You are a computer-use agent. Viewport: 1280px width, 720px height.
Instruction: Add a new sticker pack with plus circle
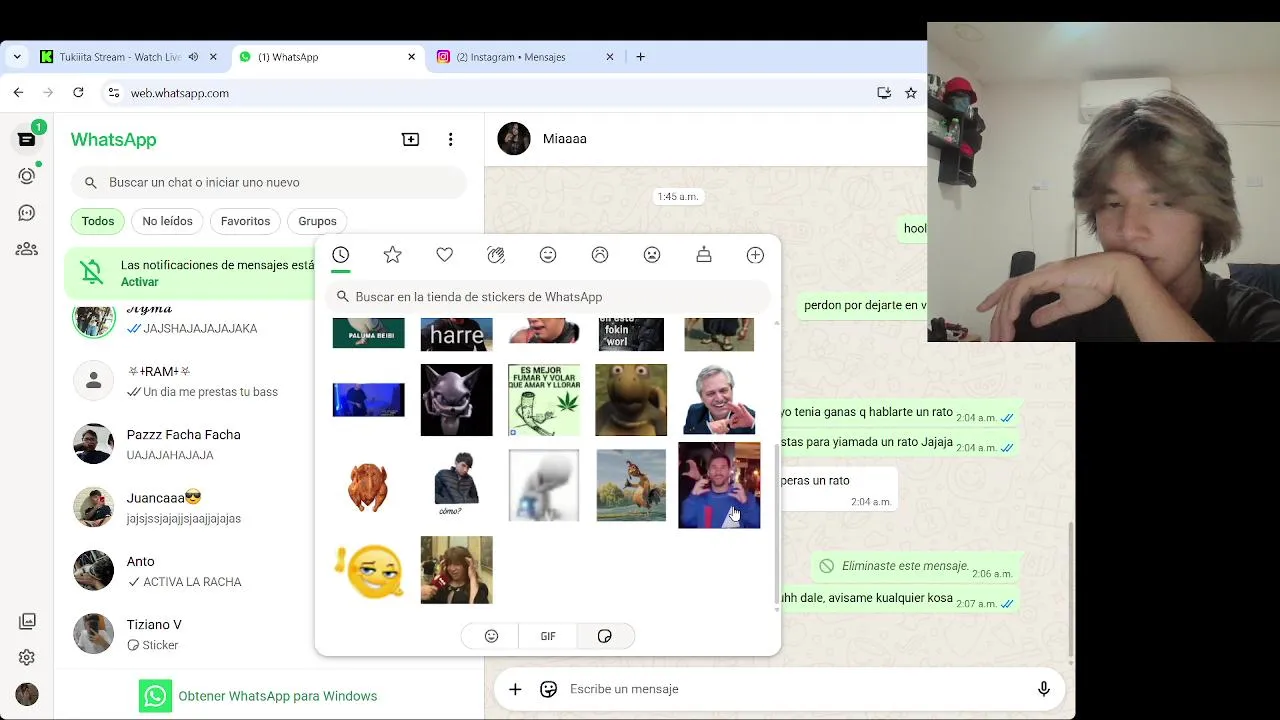click(x=755, y=255)
